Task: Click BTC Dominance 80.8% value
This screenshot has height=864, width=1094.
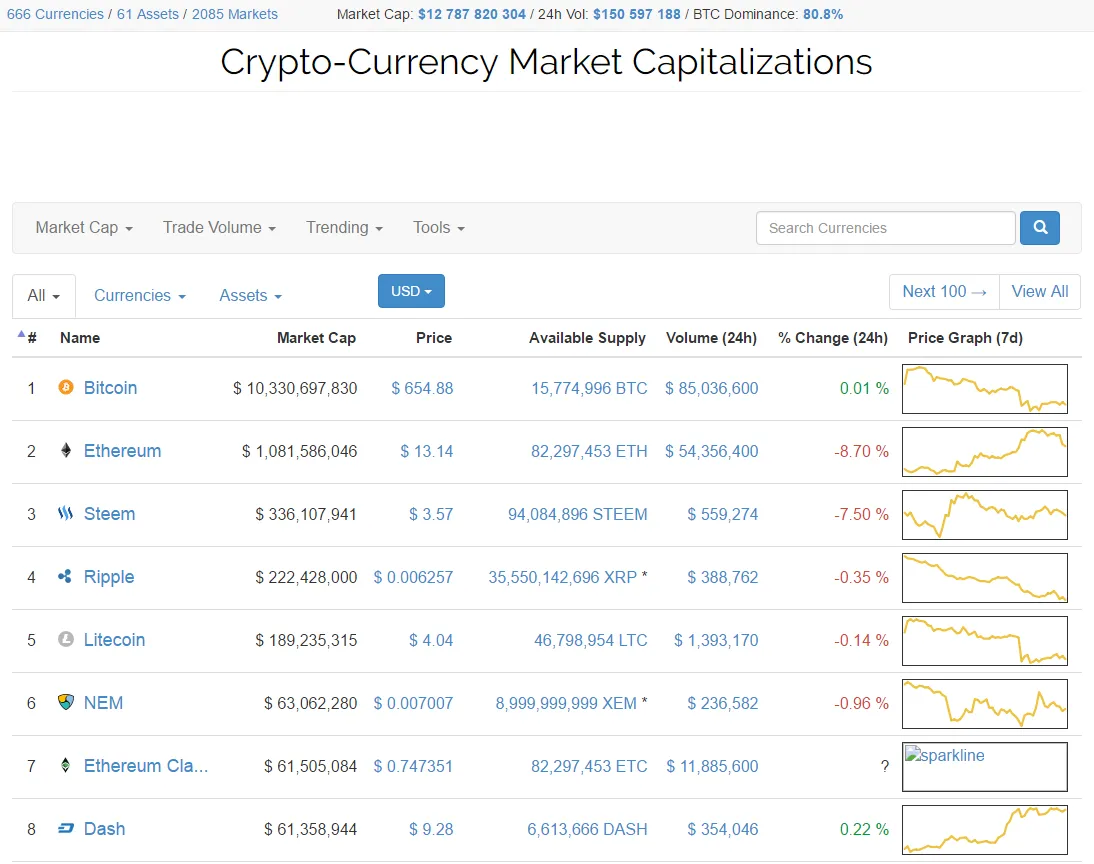Action: (x=823, y=14)
